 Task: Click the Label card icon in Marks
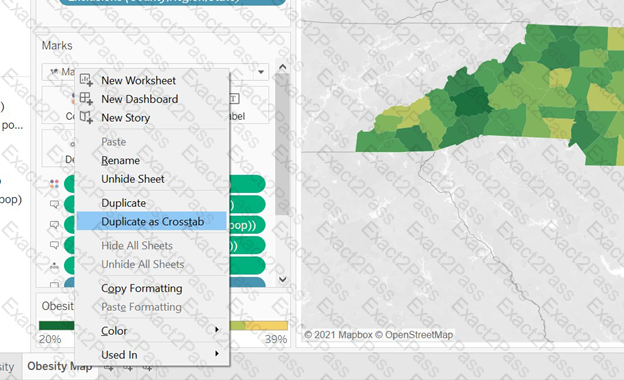(x=234, y=98)
